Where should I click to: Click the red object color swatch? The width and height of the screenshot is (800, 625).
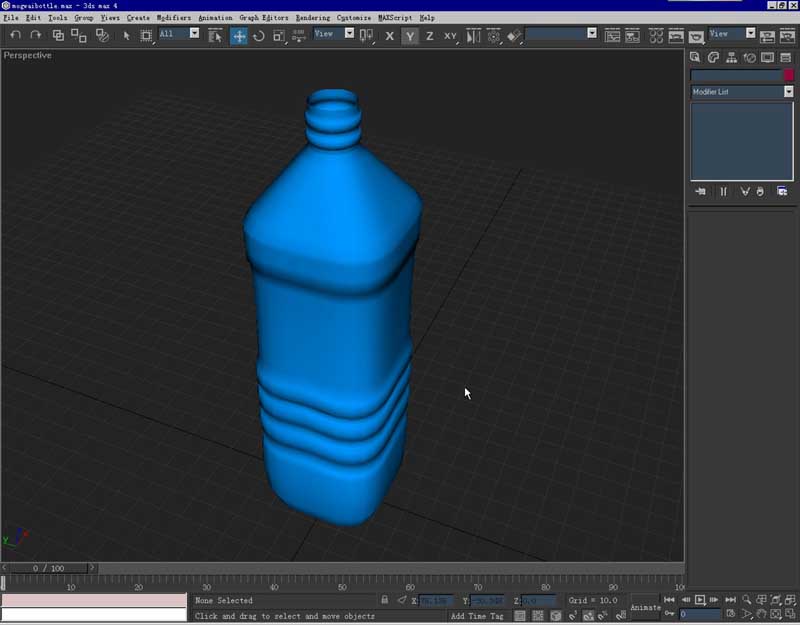(788, 75)
